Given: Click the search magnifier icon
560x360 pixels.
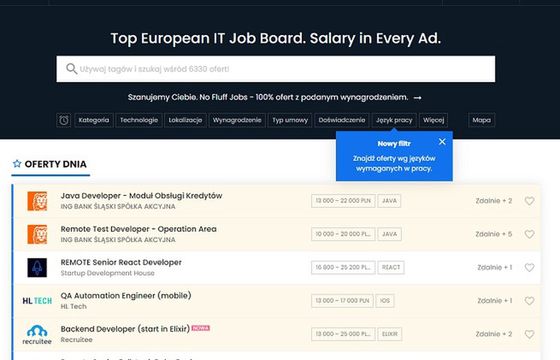Looking at the screenshot, I should [x=71, y=69].
